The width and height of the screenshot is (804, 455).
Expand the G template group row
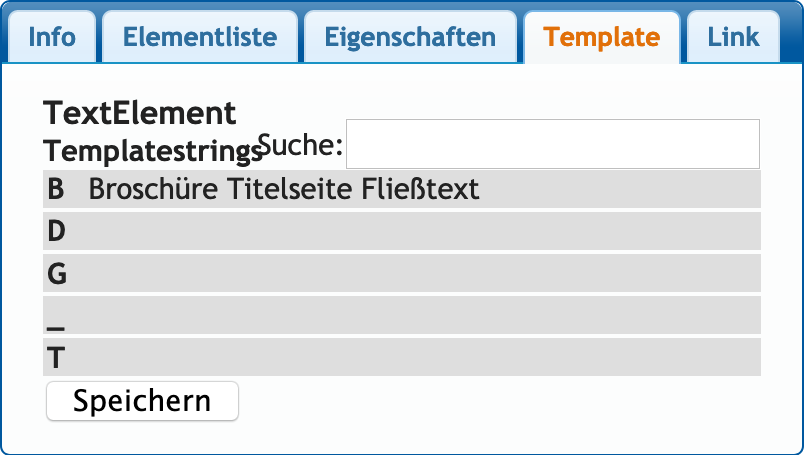[x=402, y=273]
